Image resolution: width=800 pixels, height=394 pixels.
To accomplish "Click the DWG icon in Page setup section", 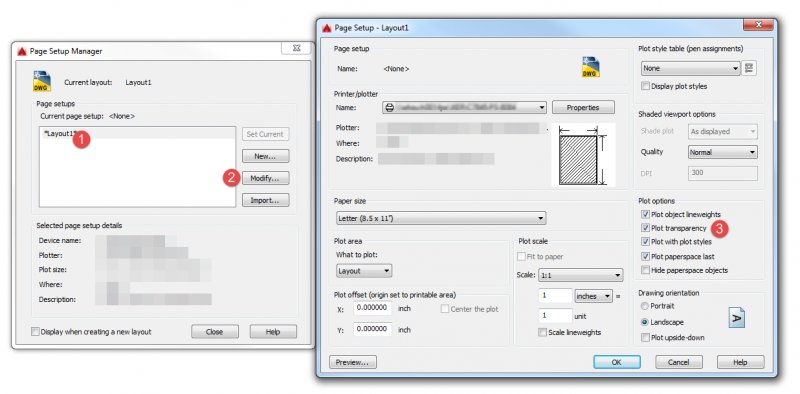I will pyautogui.click(x=590, y=67).
